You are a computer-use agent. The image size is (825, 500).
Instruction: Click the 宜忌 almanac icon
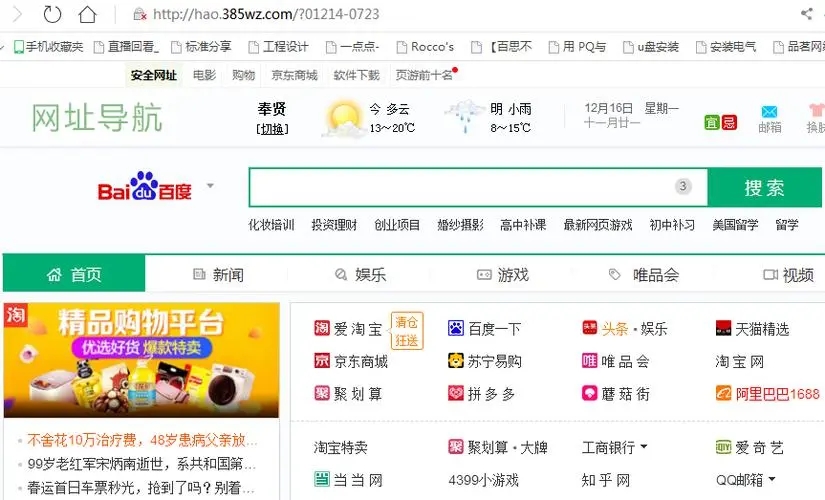pyautogui.click(x=720, y=123)
